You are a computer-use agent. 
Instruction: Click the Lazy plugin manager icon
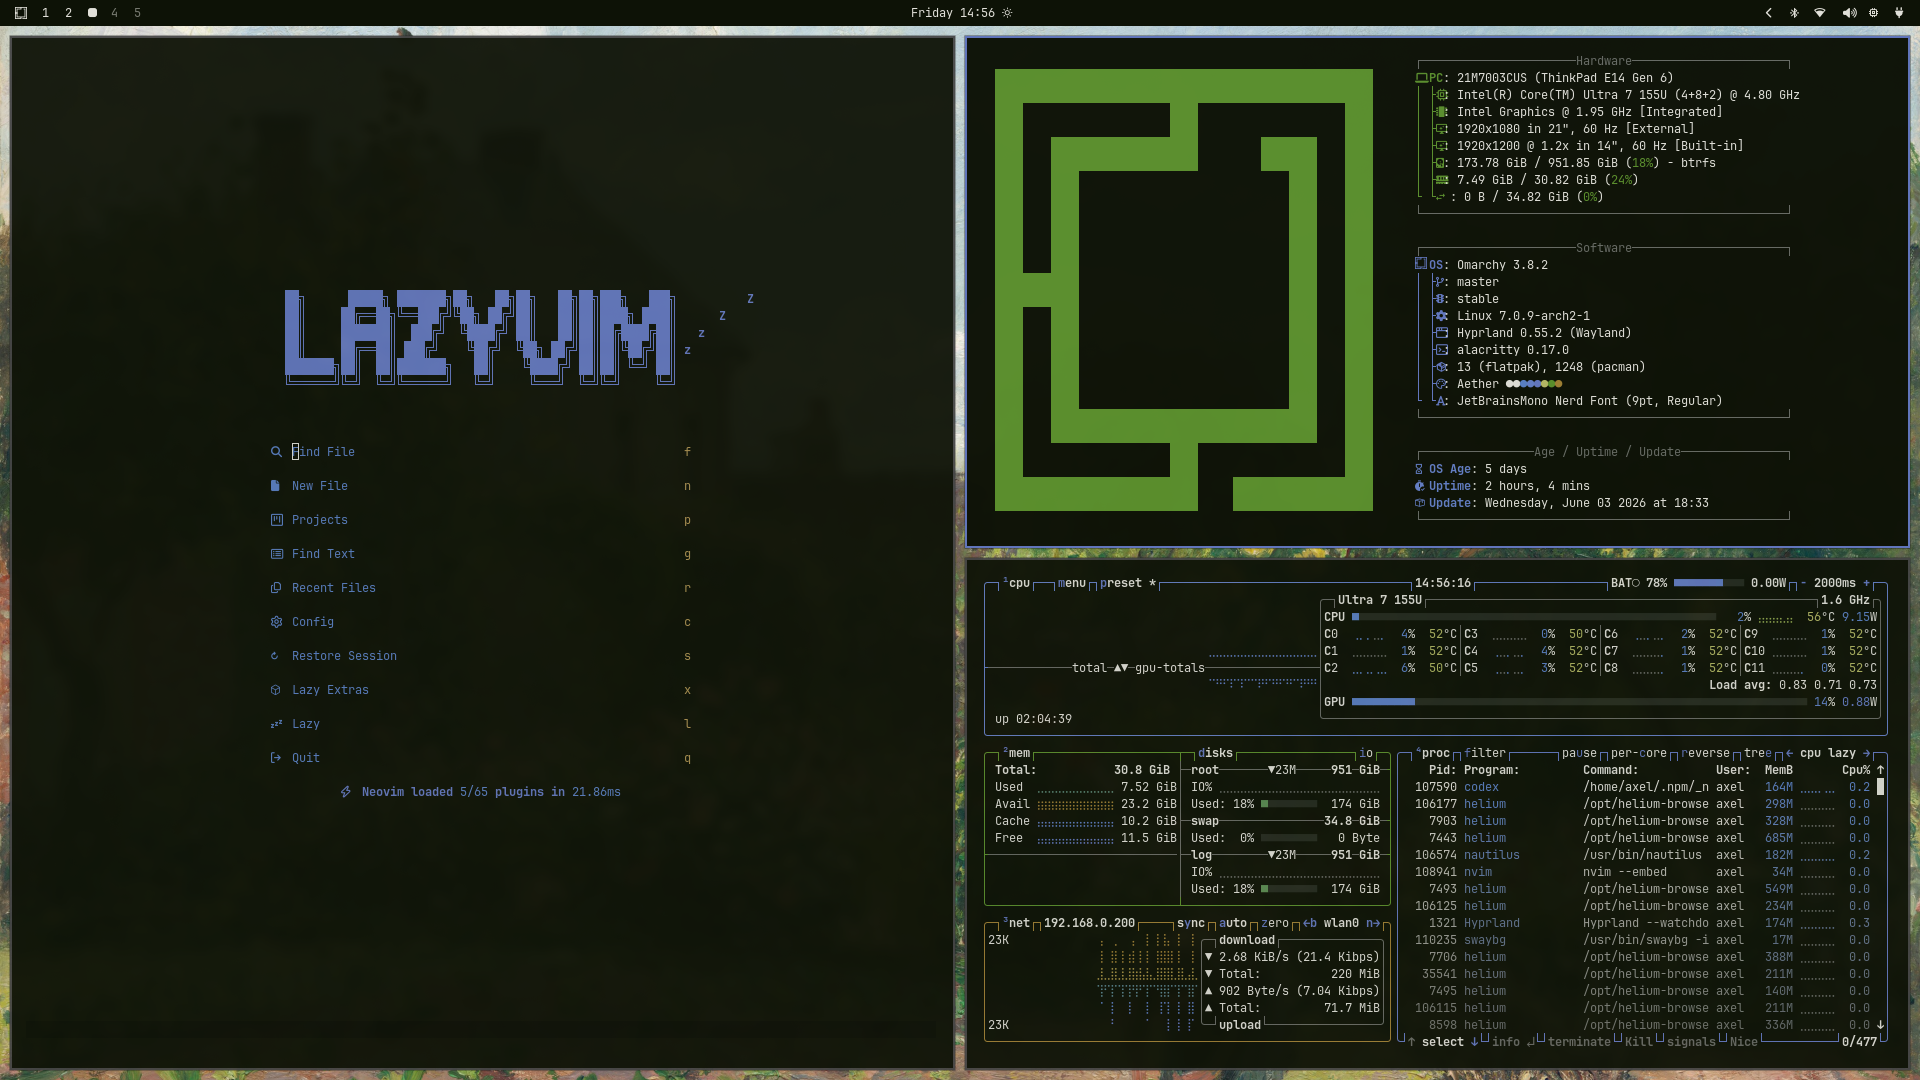click(x=276, y=724)
